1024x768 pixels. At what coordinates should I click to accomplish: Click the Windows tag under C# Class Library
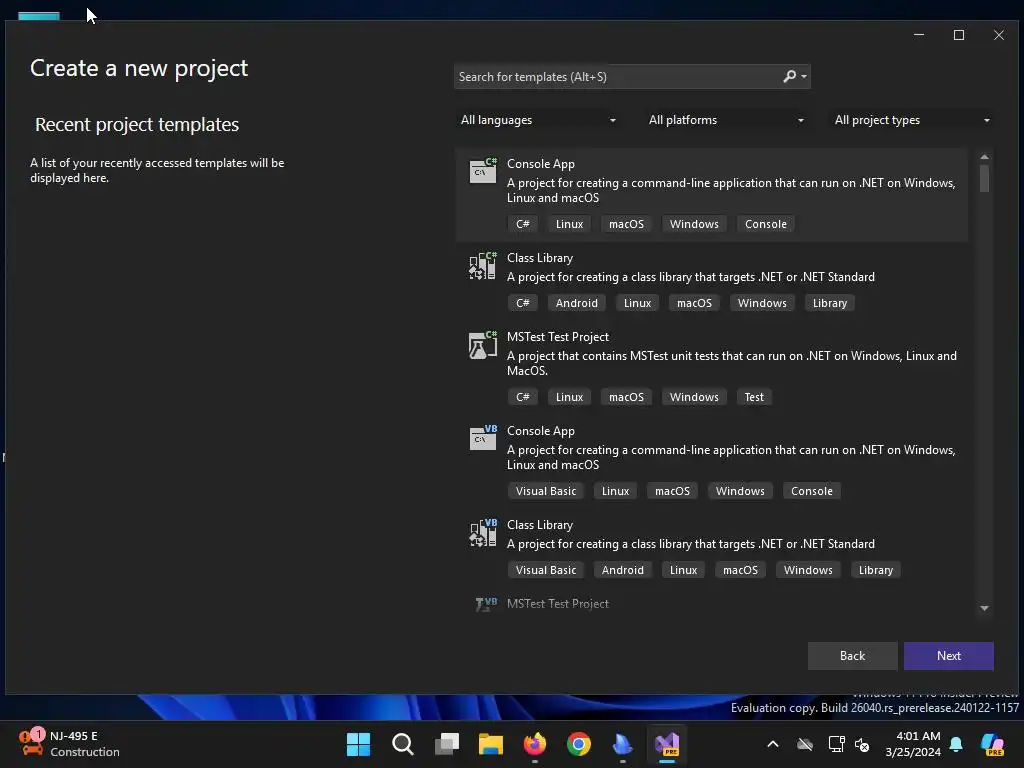(x=762, y=303)
